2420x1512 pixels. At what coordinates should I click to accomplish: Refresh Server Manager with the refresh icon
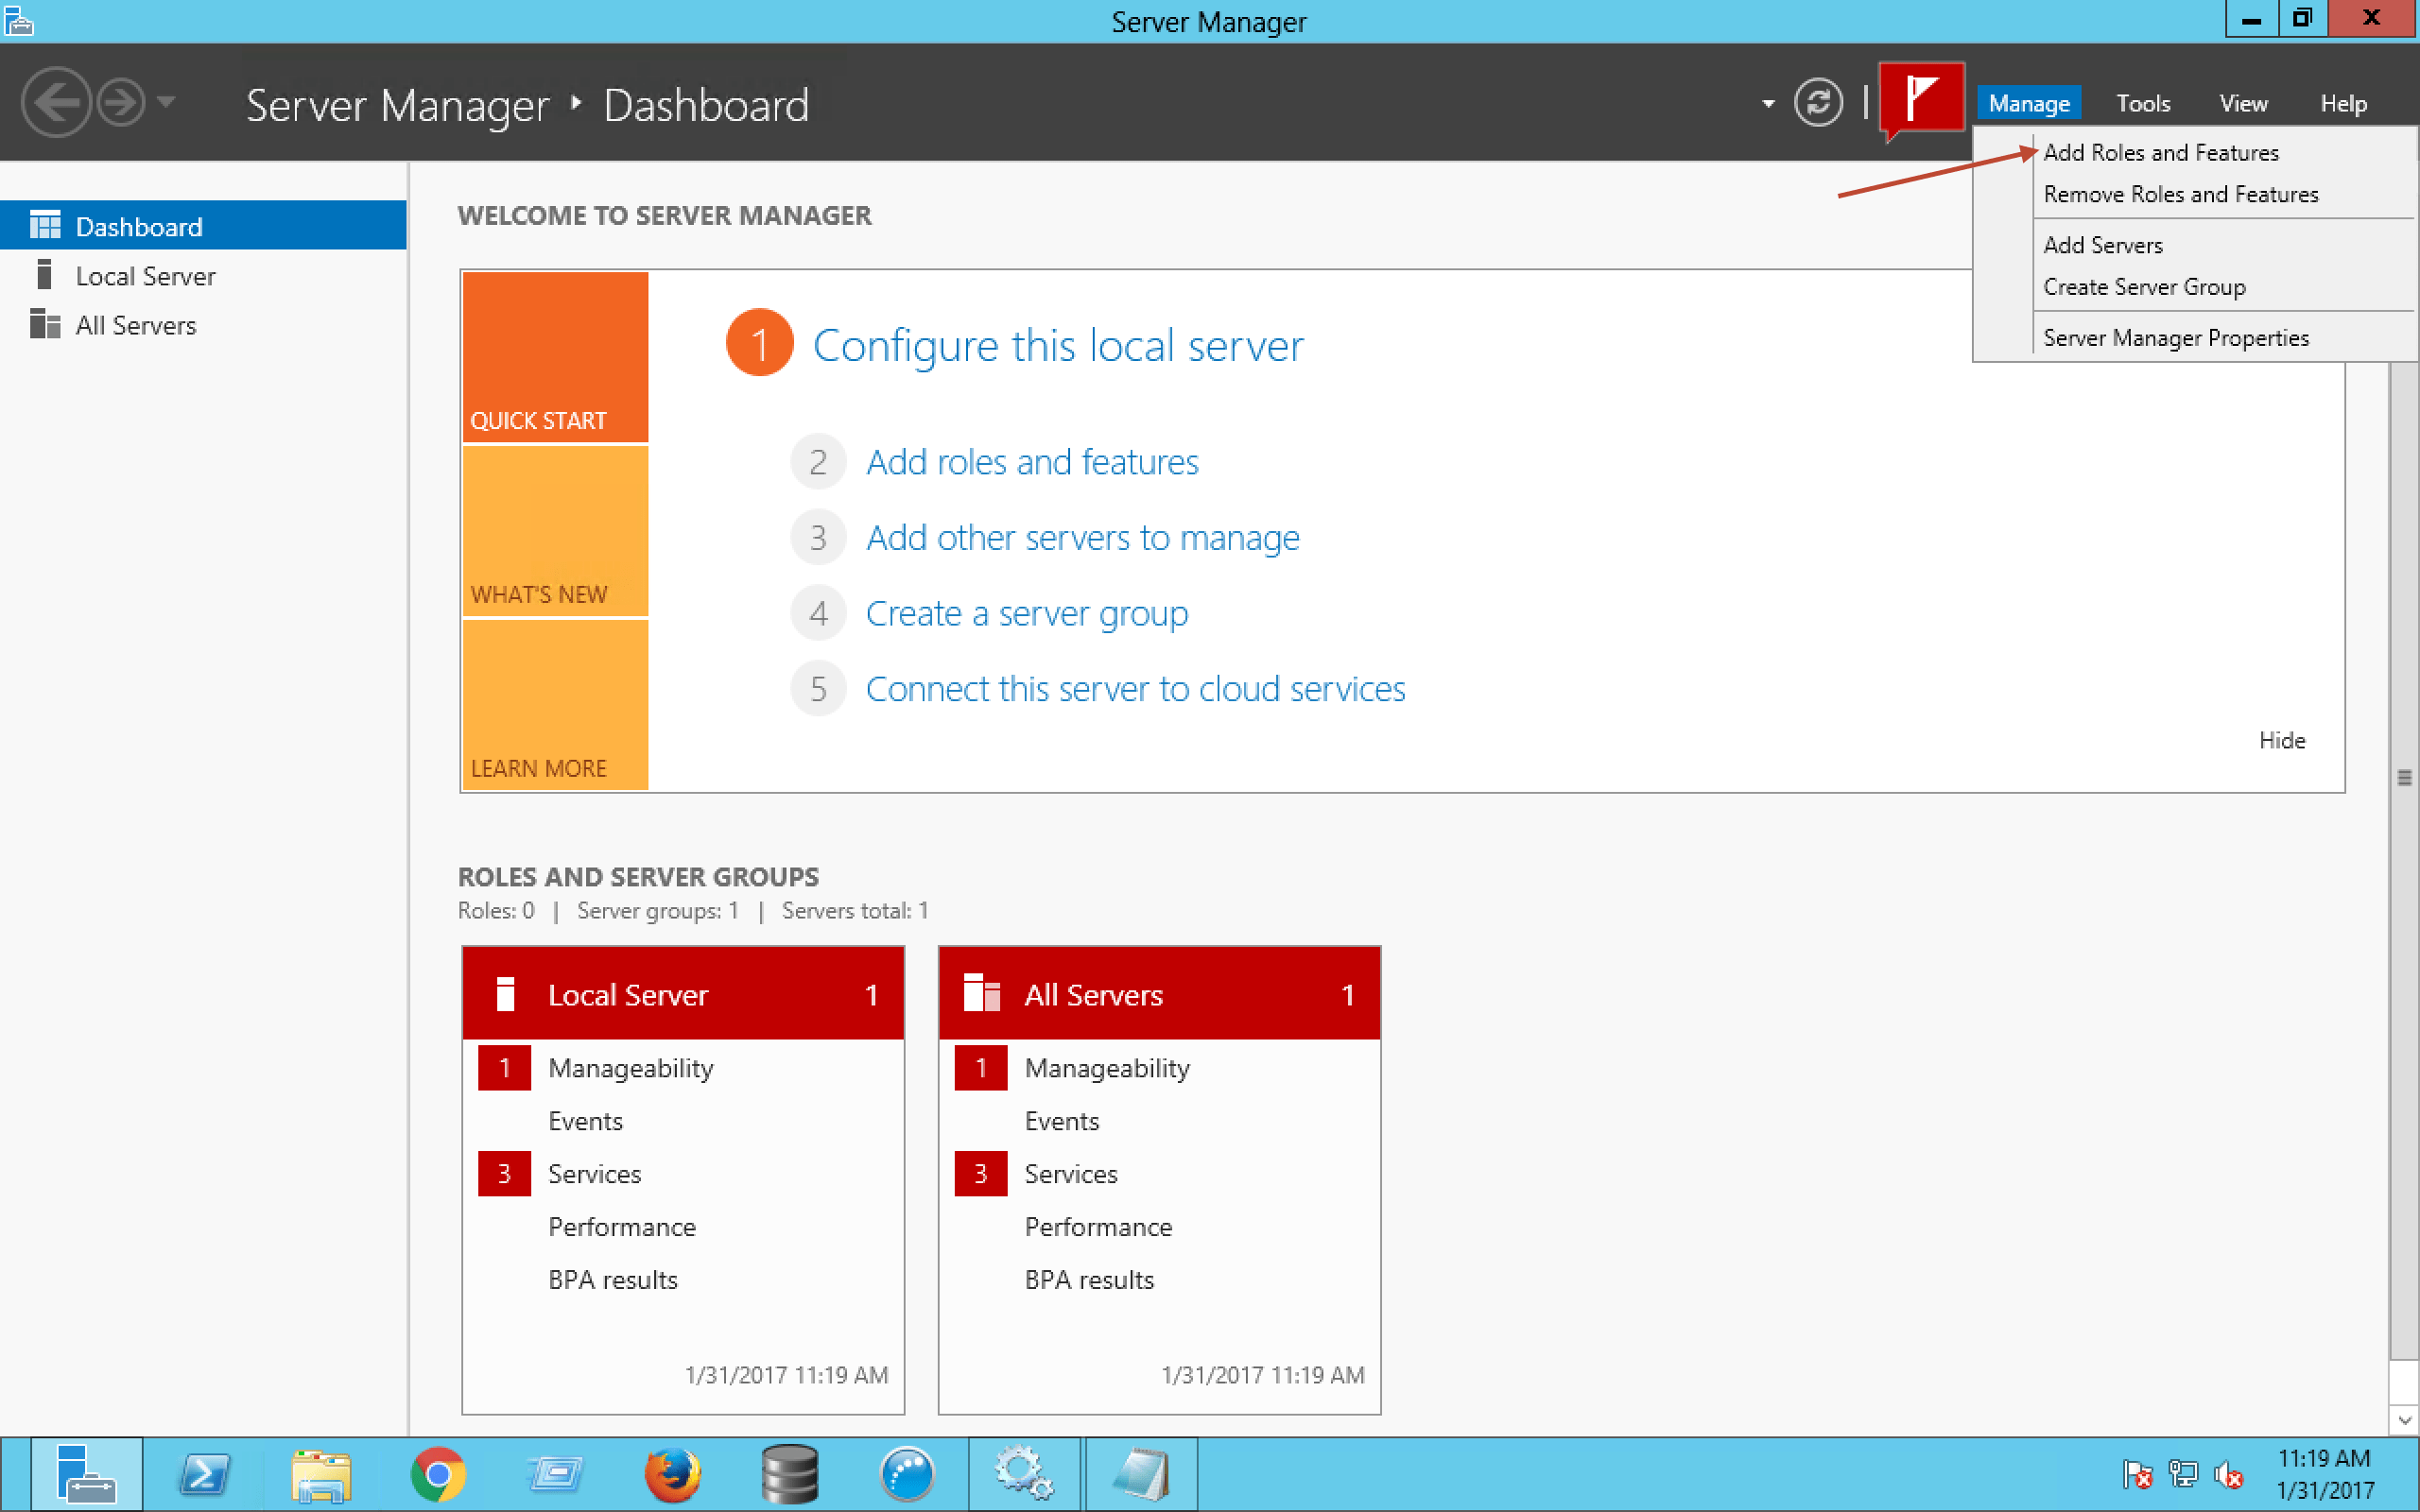coord(1819,102)
